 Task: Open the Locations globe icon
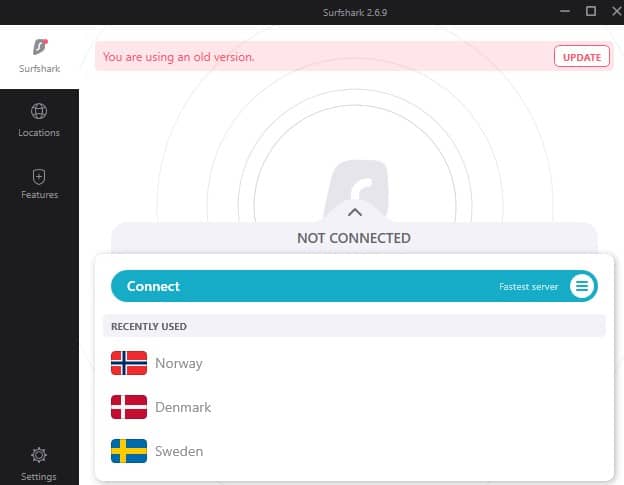[x=39, y=111]
